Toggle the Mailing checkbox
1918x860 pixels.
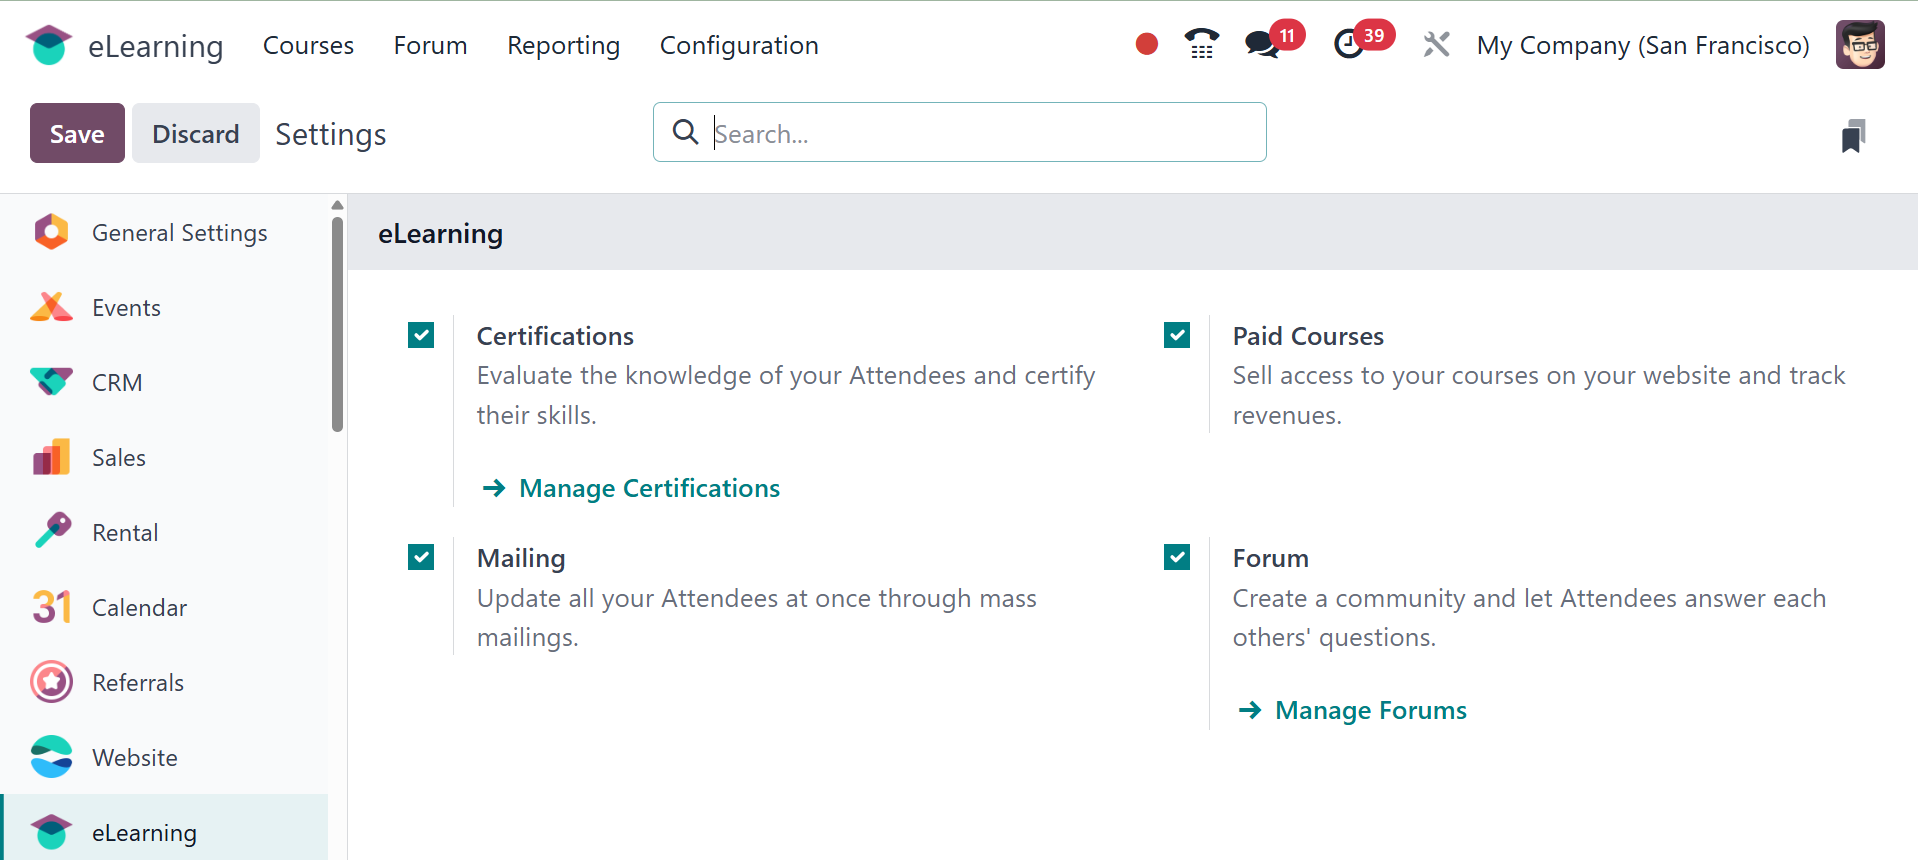pos(421,557)
